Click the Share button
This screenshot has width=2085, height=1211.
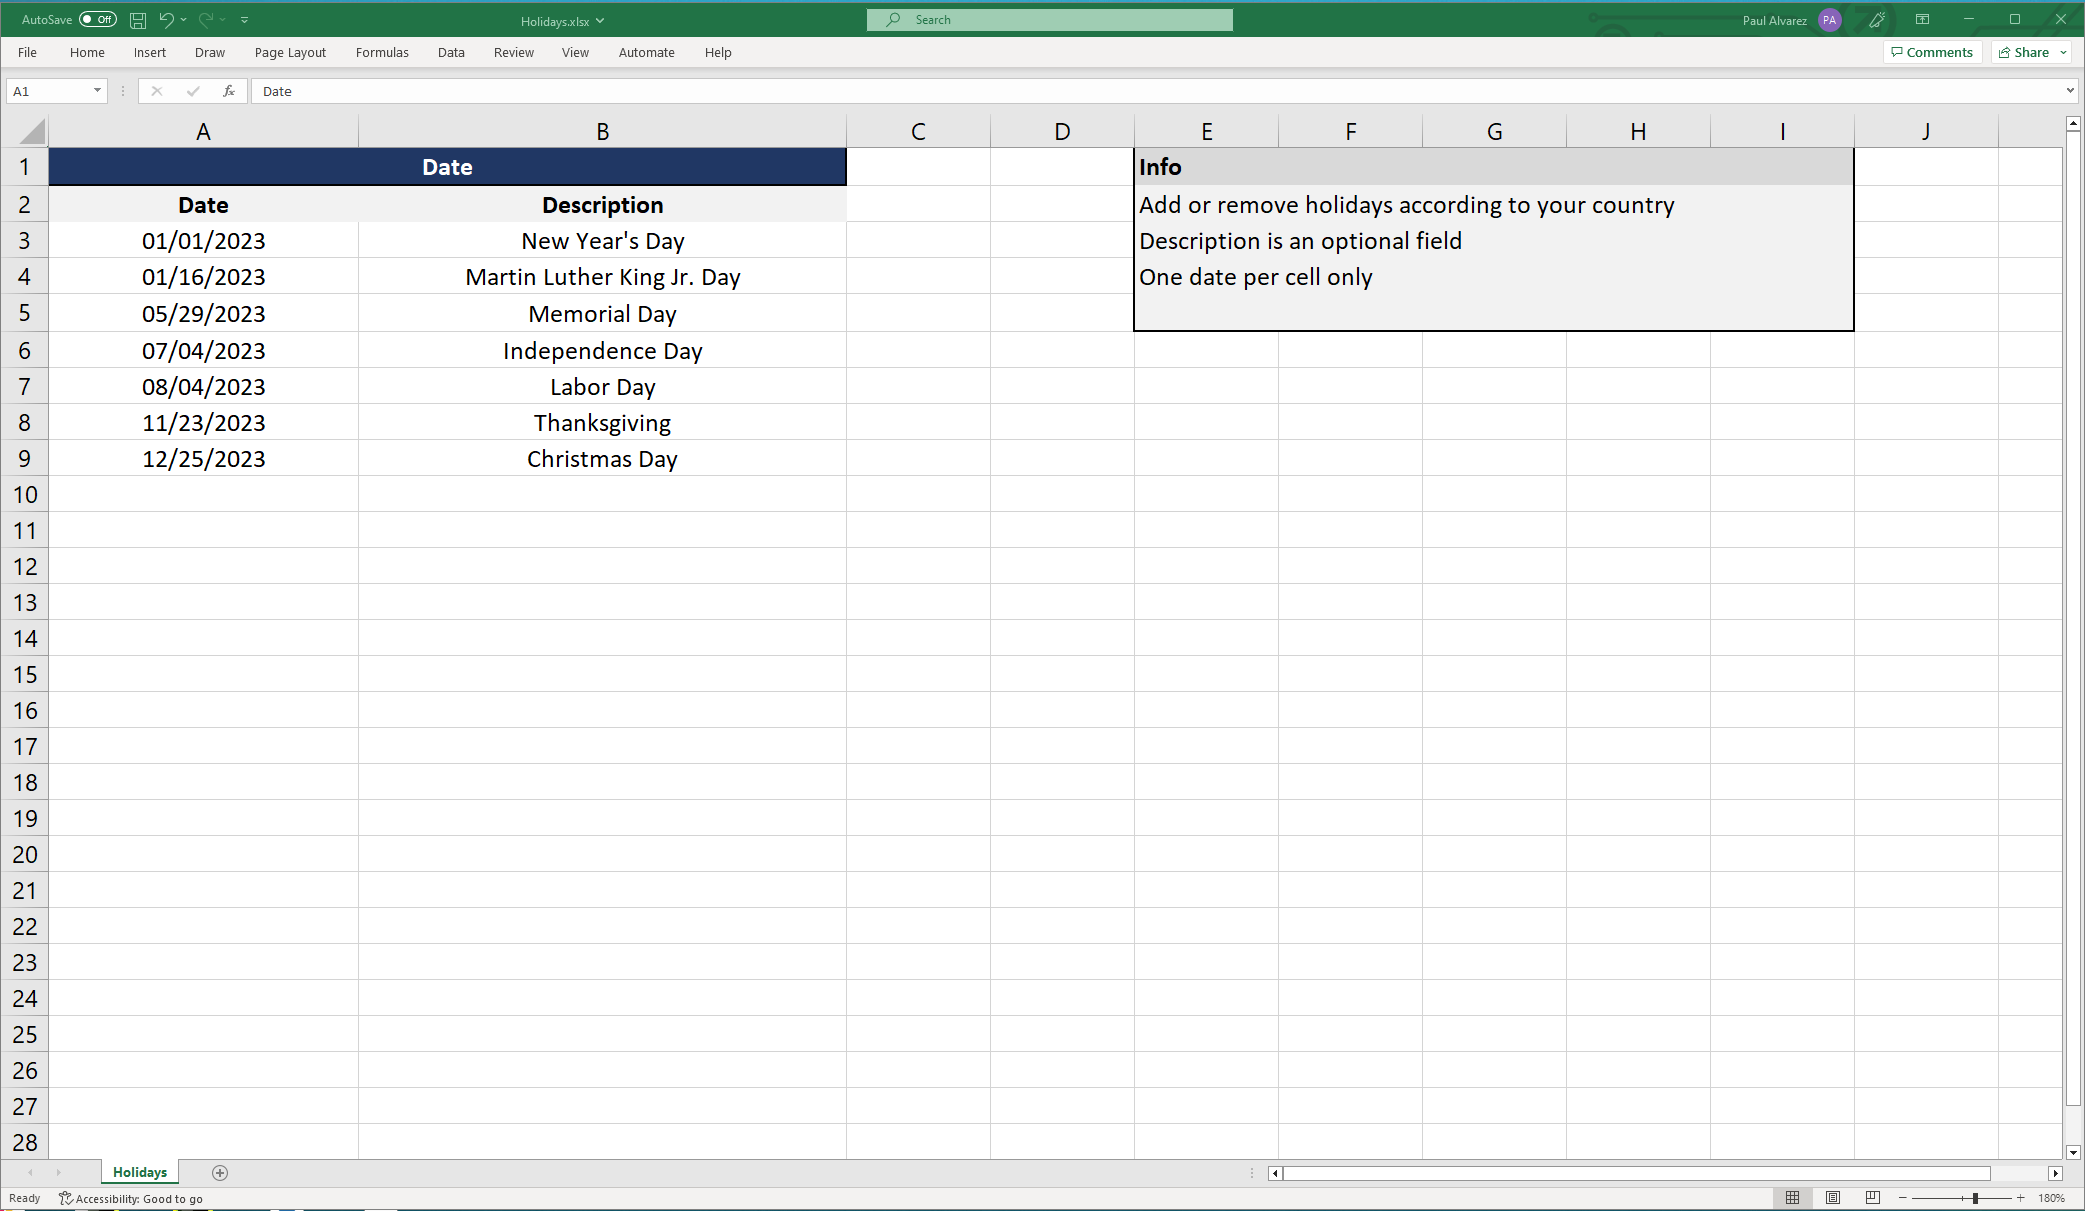click(x=2024, y=53)
